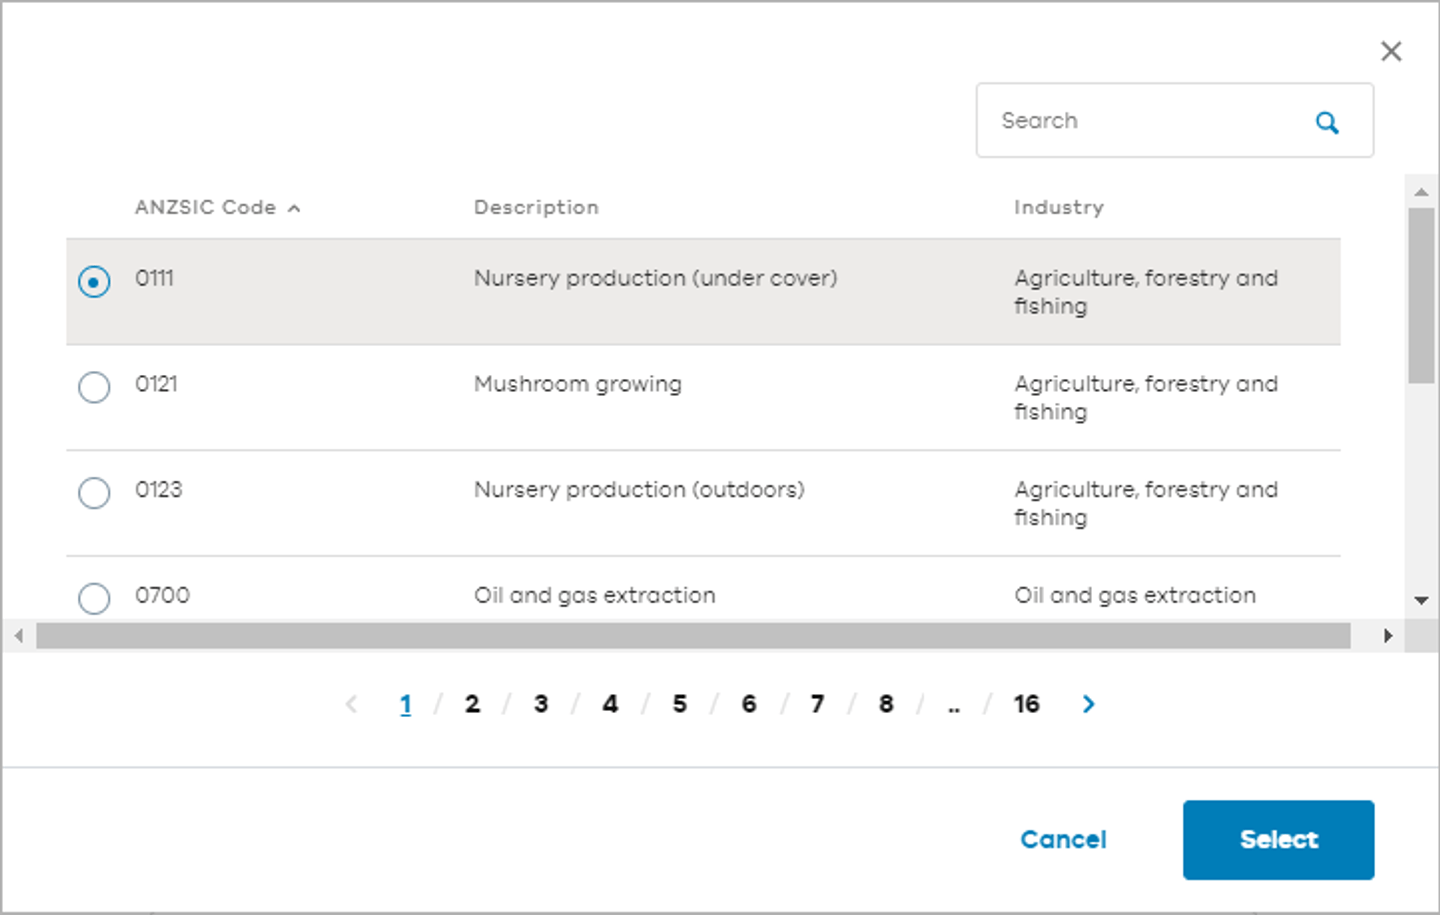Click the Select button
The height and width of the screenshot is (915, 1440).
tap(1278, 840)
